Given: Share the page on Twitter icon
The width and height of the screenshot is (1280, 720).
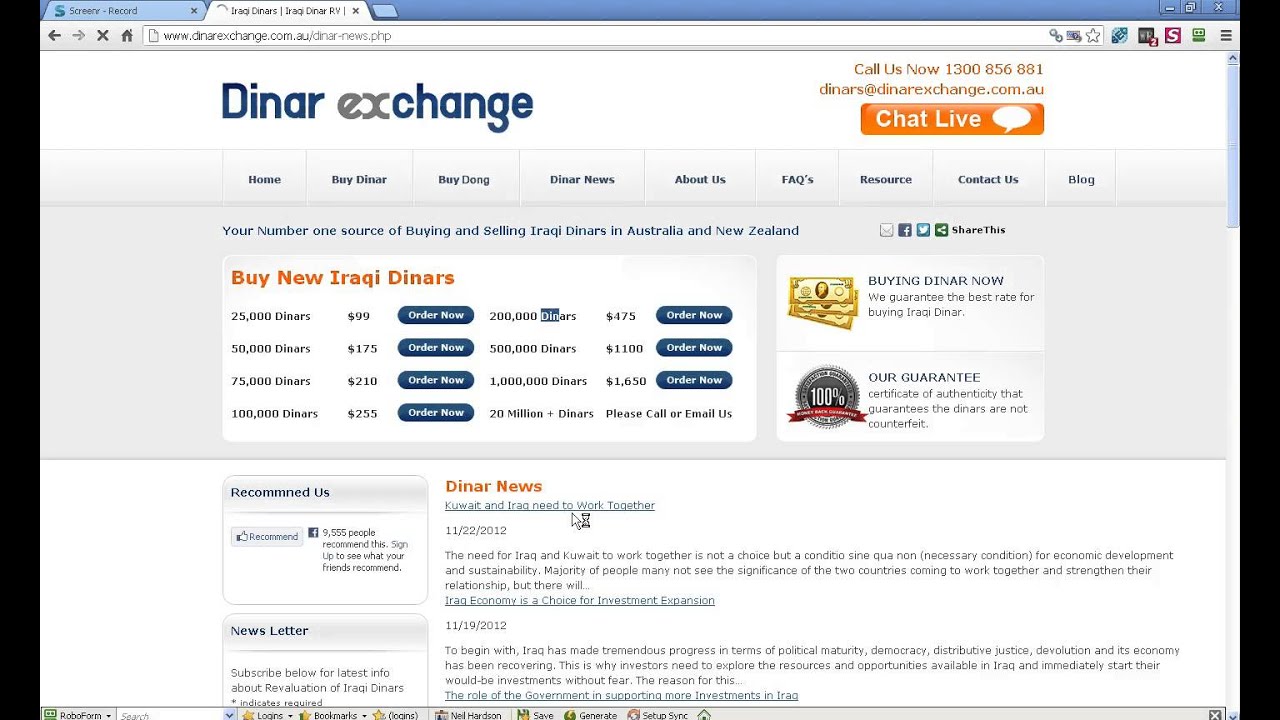Looking at the screenshot, I should point(923,230).
